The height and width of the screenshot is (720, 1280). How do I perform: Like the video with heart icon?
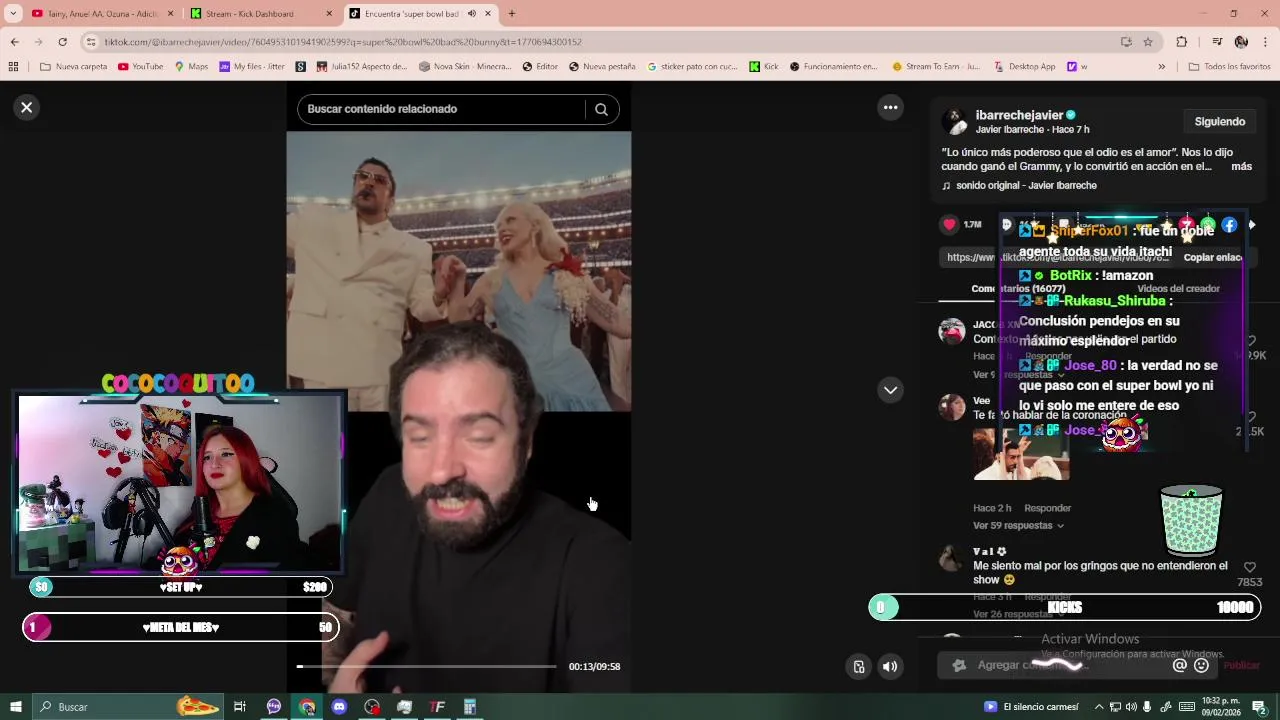[x=950, y=224]
